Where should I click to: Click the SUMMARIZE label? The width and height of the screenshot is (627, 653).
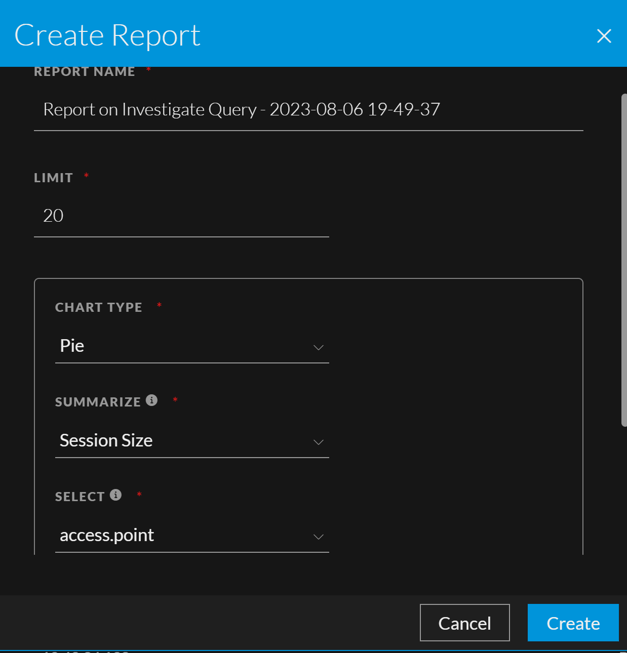coord(98,402)
